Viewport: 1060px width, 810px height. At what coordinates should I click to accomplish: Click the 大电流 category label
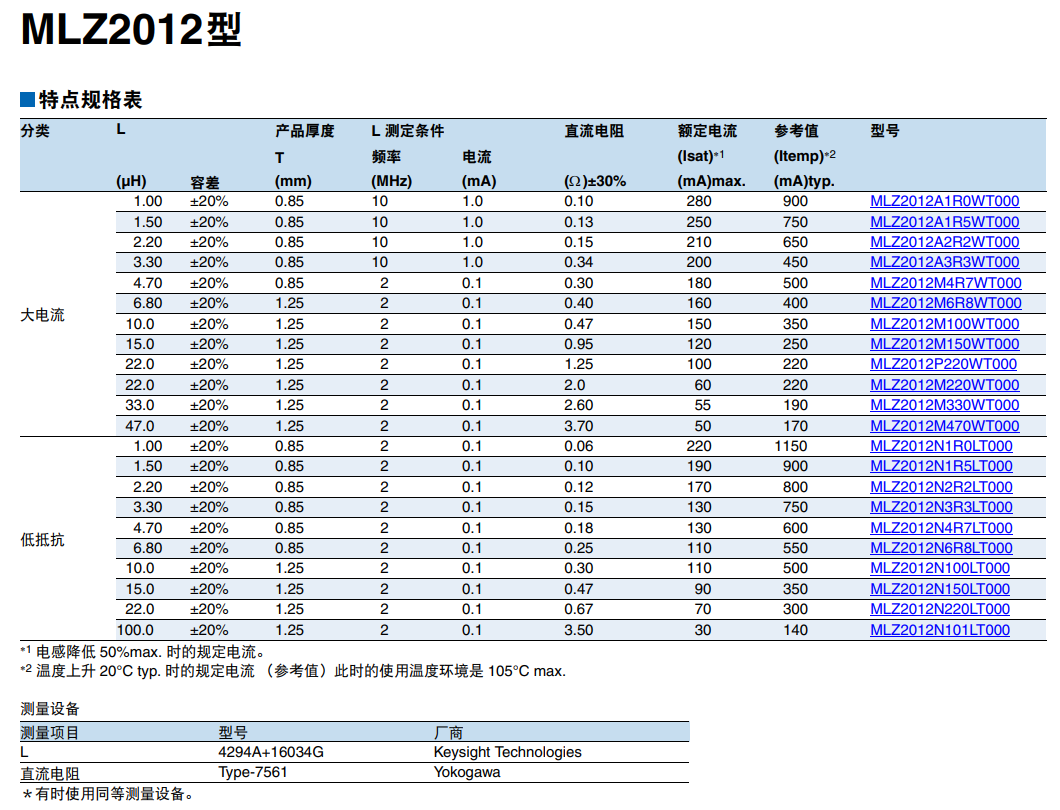click(43, 315)
